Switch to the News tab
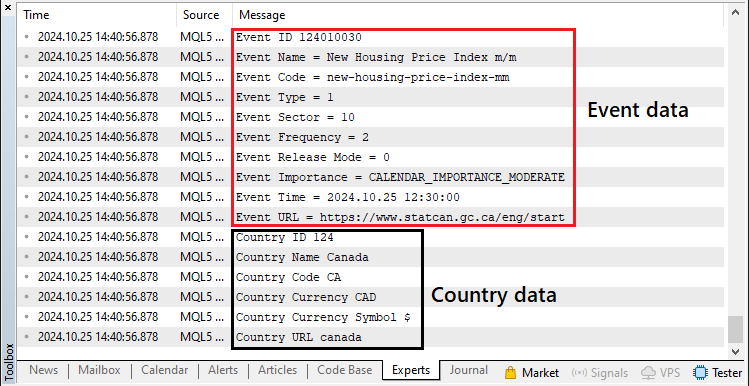 pos(43,370)
